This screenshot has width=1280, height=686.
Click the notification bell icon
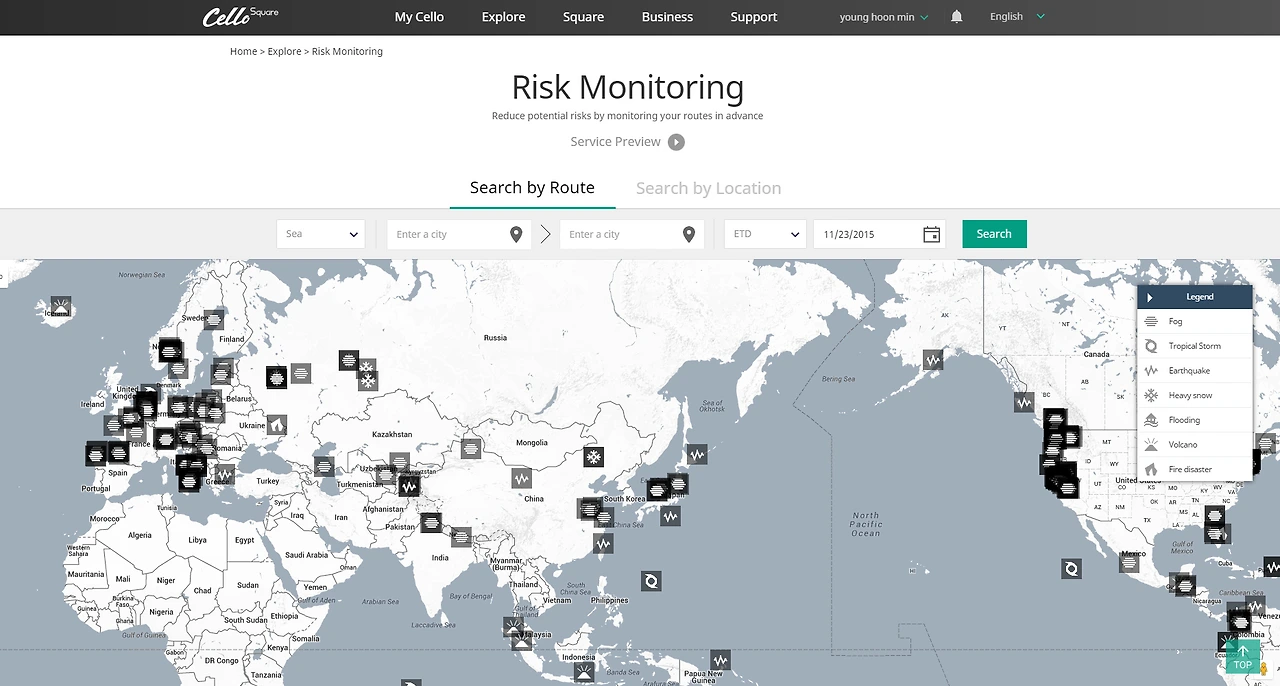(956, 17)
